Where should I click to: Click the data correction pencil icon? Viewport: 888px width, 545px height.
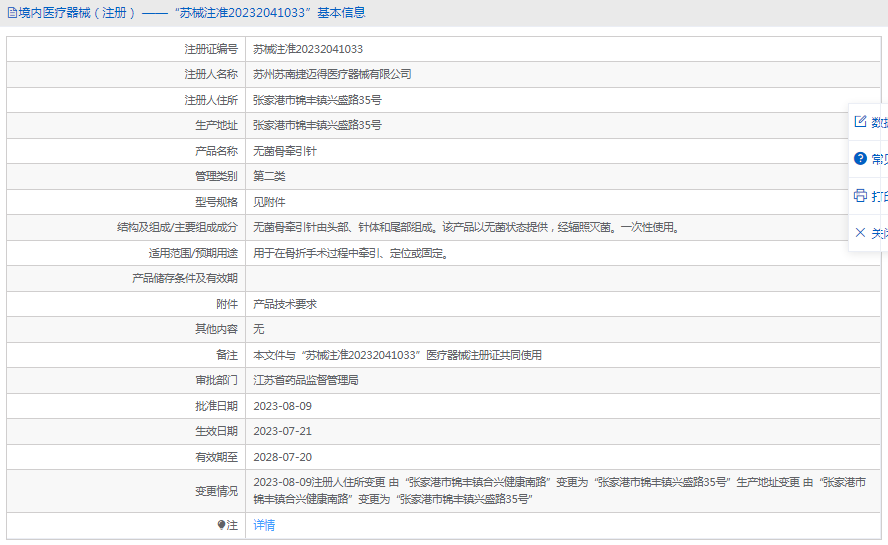click(860, 122)
